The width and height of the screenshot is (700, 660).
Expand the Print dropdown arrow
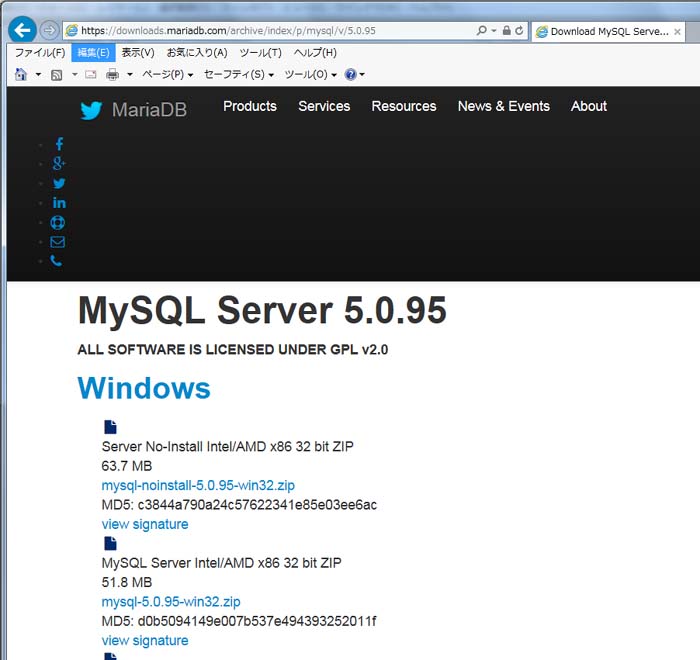pyautogui.click(x=130, y=74)
